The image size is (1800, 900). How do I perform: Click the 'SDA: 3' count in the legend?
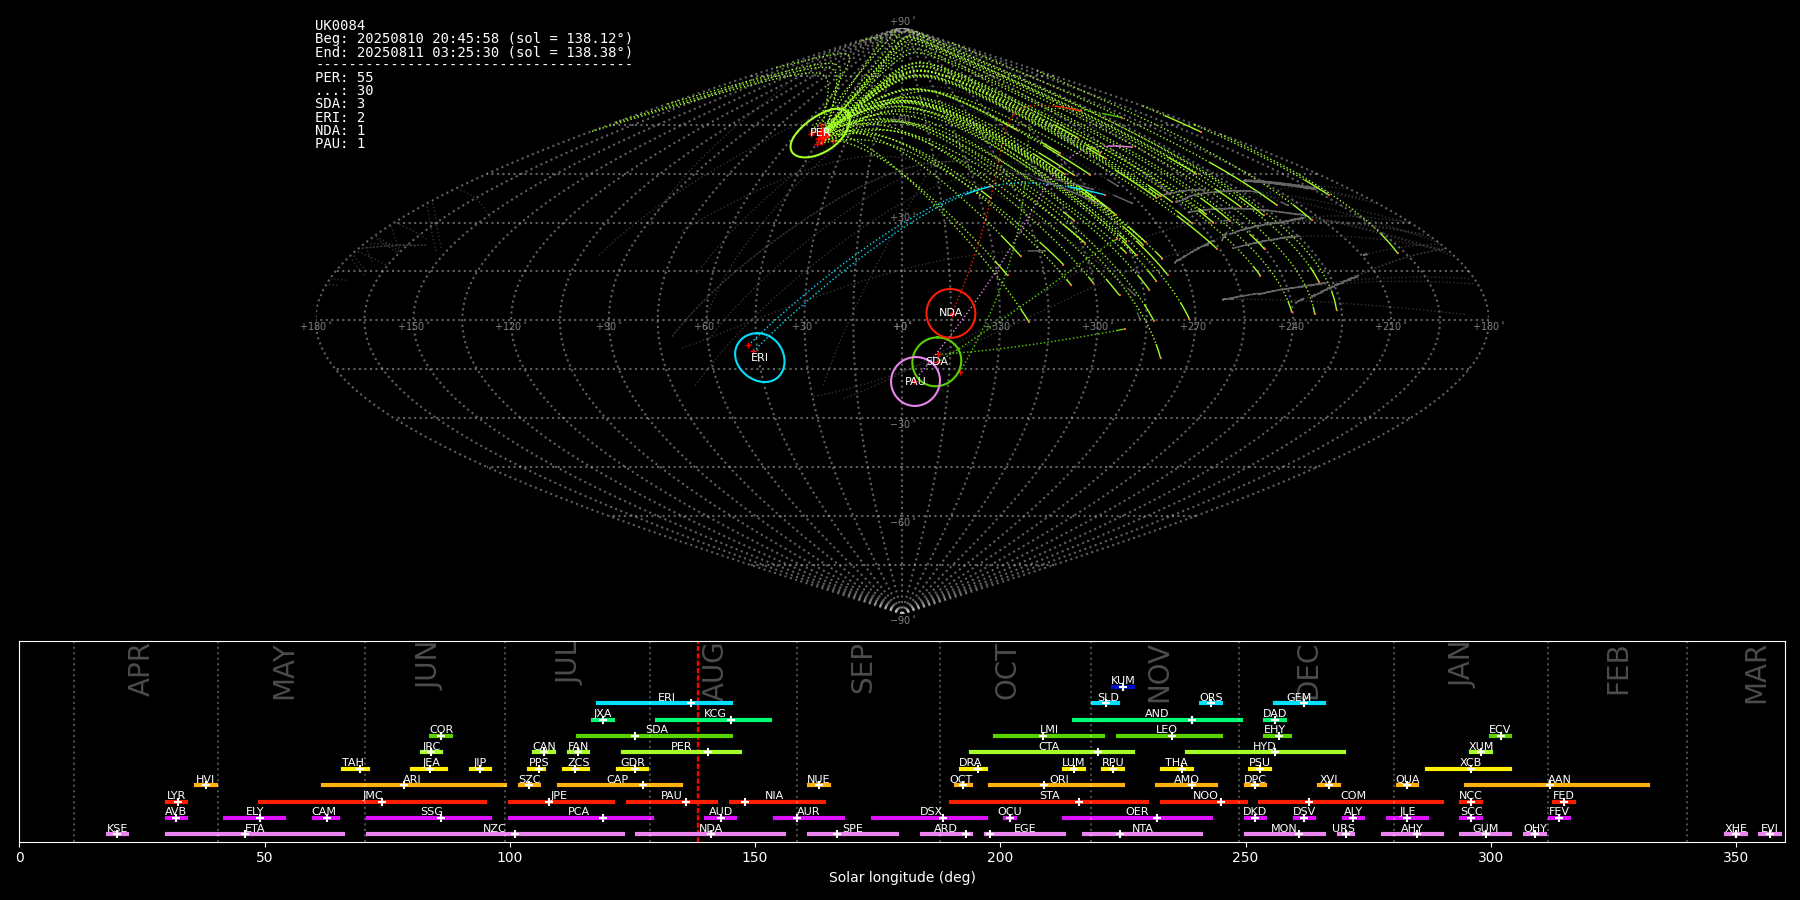click(340, 104)
